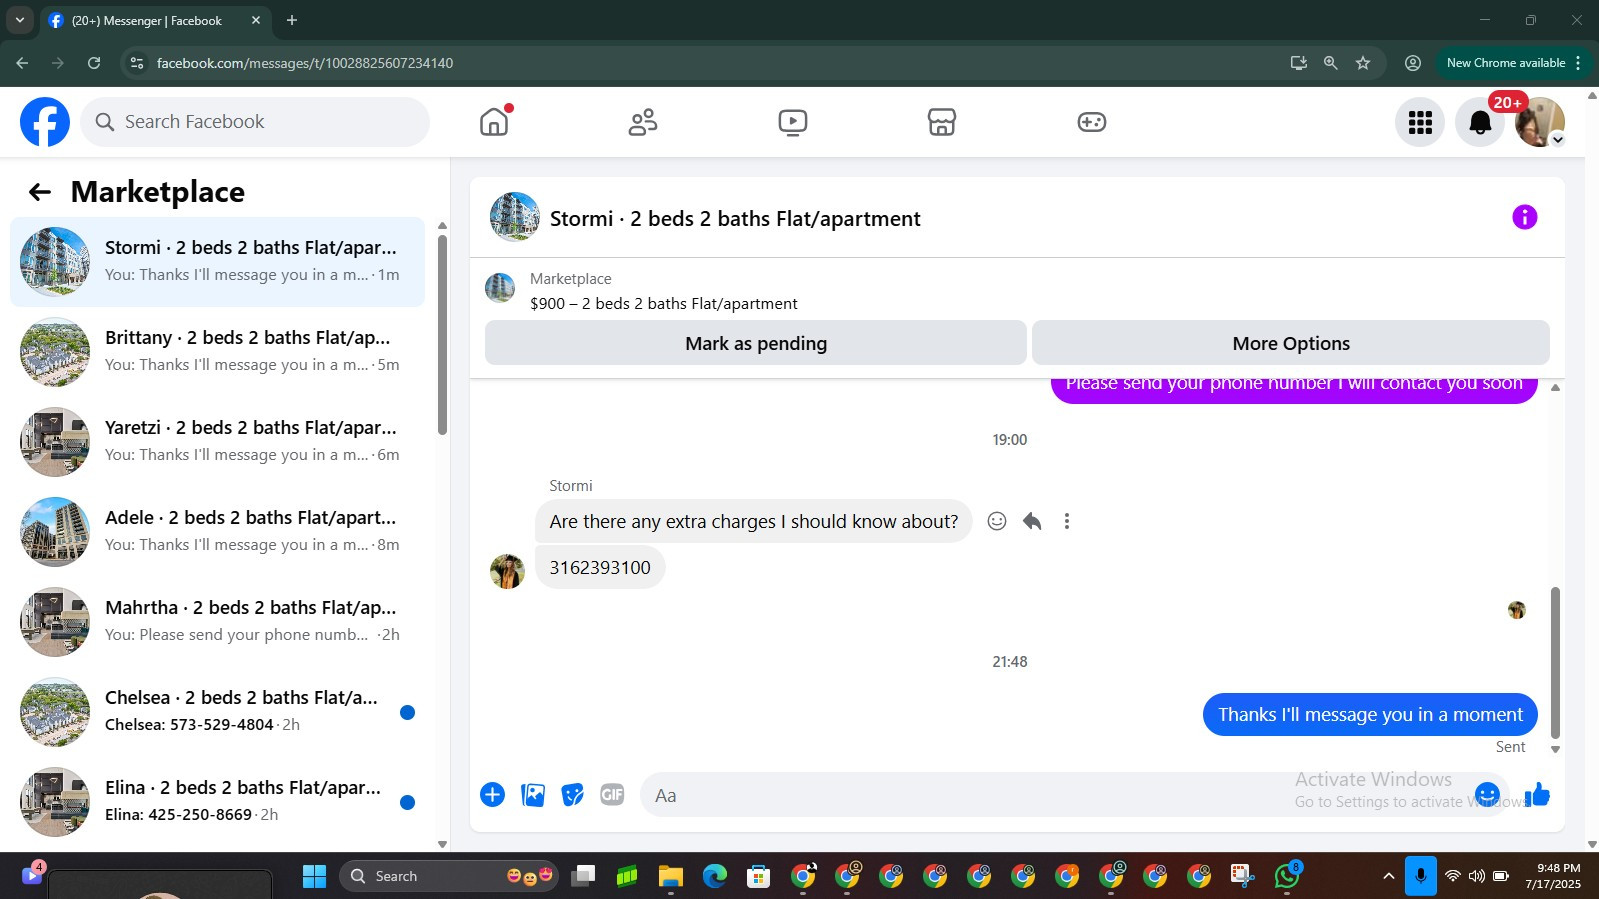This screenshot has width=1599, height=899.
Task: Open more options for extra charges message
Action: [1067, 521]
